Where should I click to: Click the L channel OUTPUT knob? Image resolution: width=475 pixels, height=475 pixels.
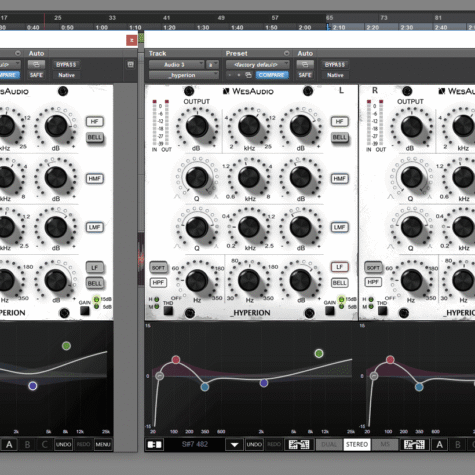click(197, 126)
